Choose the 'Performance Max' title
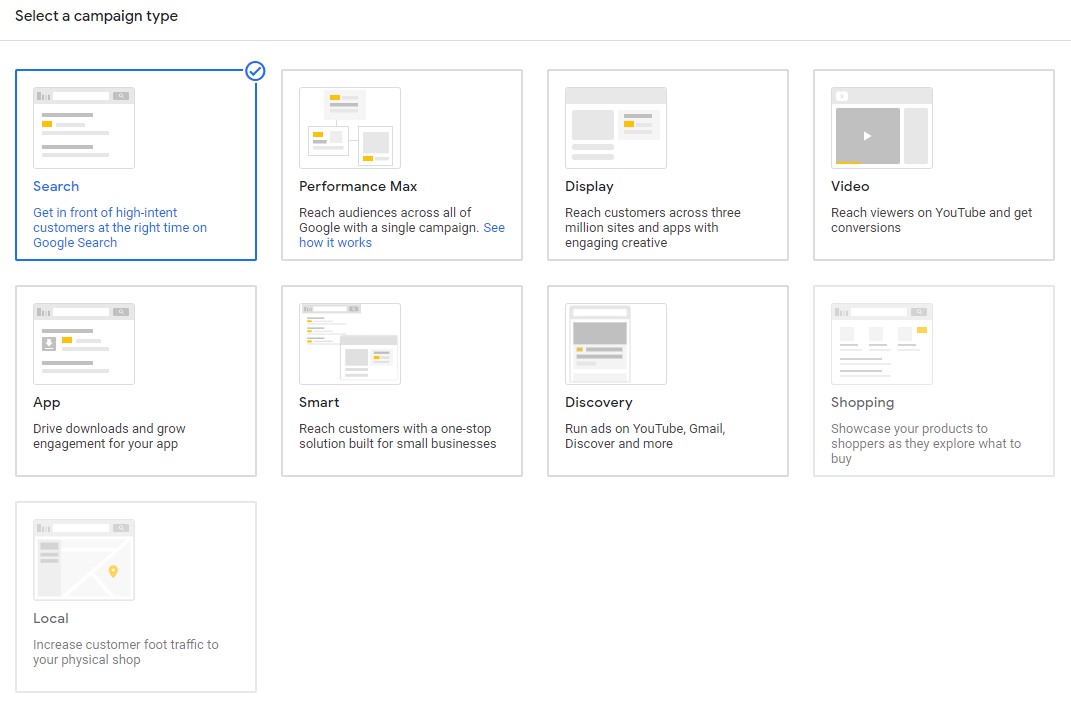Screen dimensions: 1071x708 [x=358, y=186]
